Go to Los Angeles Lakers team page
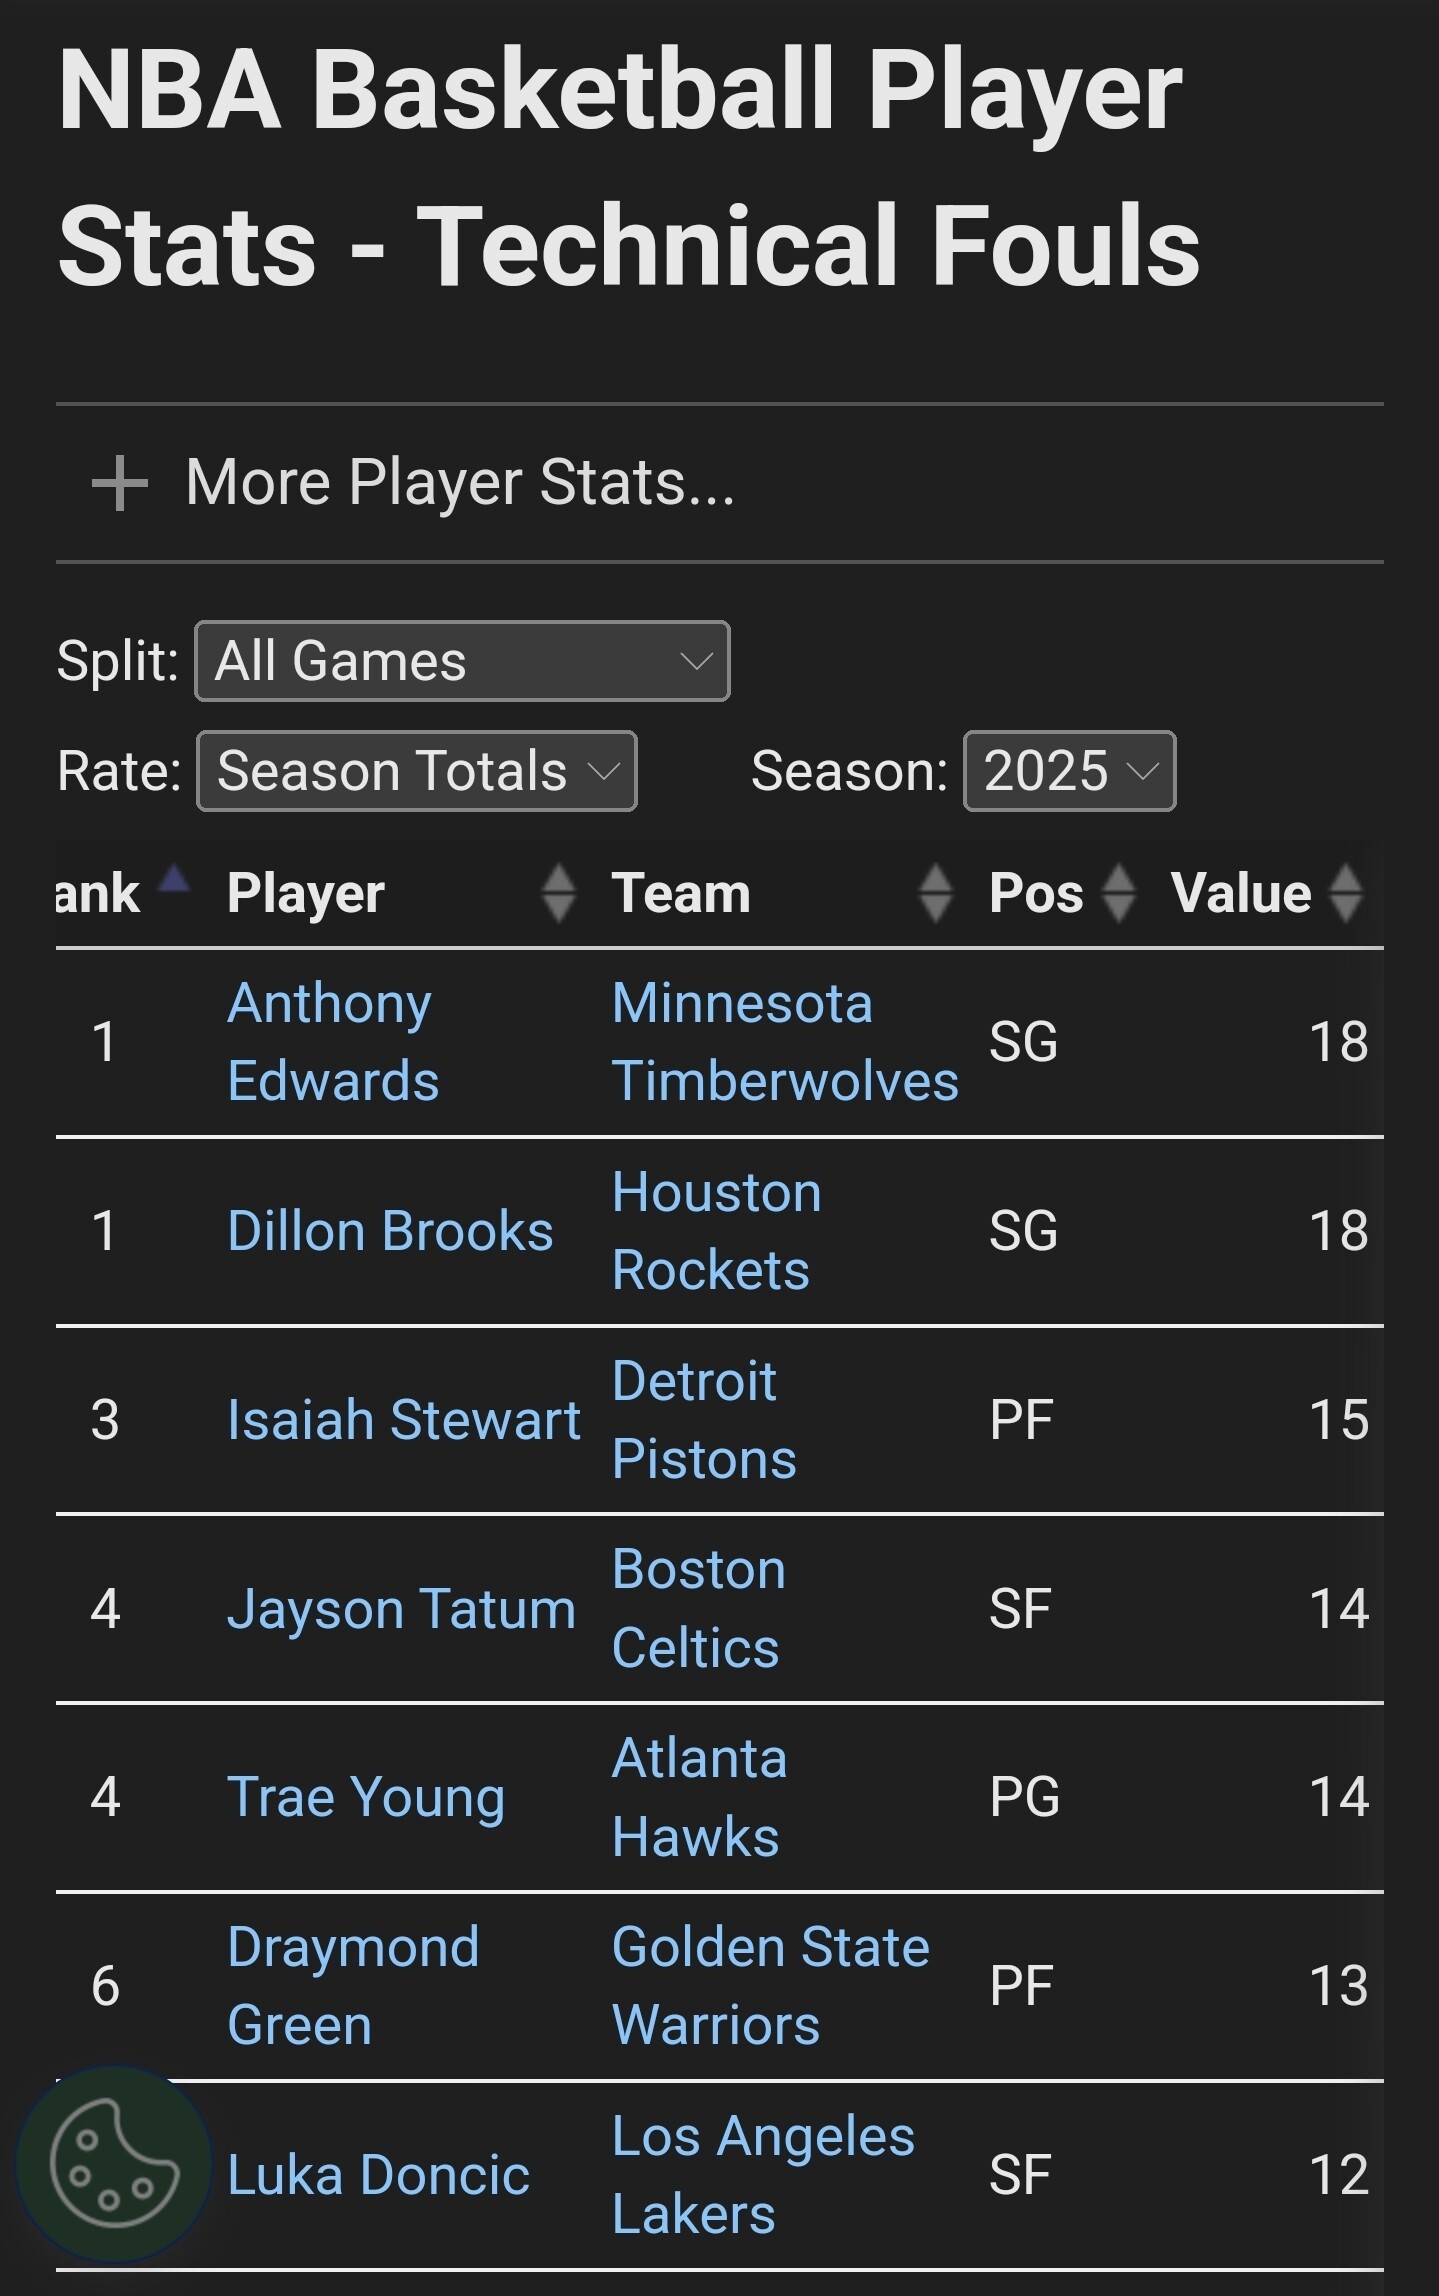 pyautogui.click(x=762, y=2175)
